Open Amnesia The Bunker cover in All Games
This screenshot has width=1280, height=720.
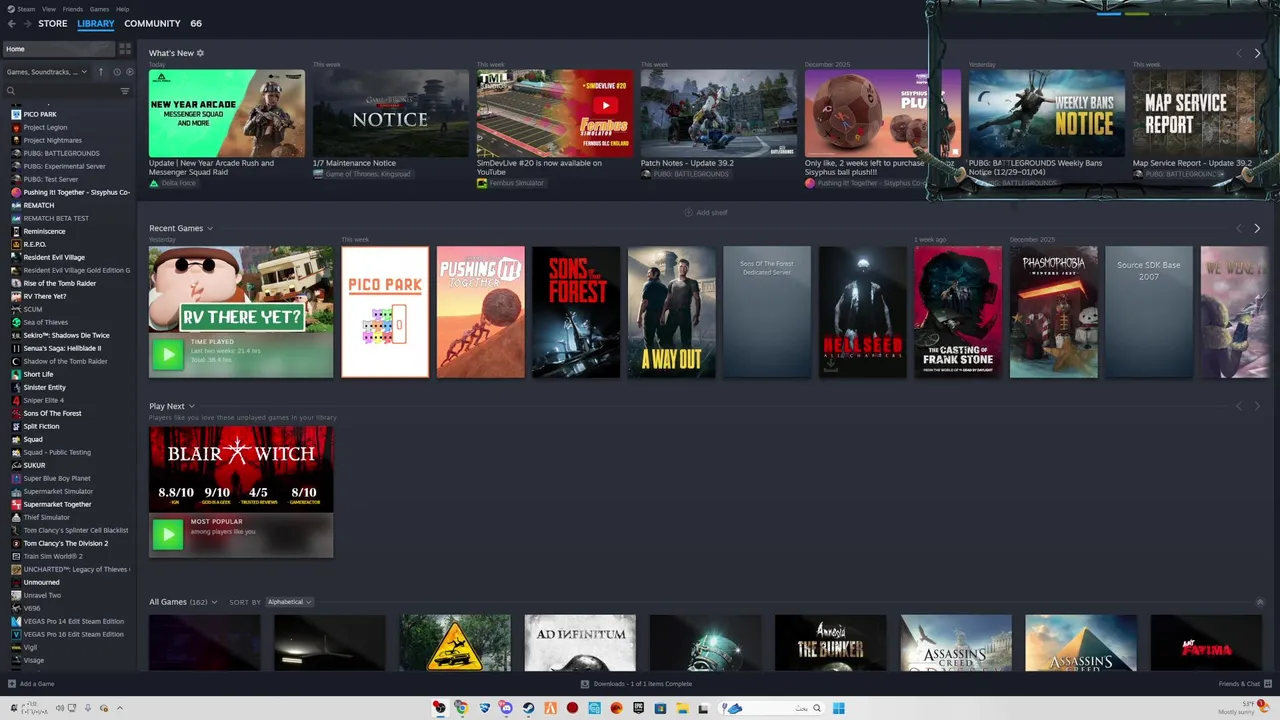pos(830,643)
